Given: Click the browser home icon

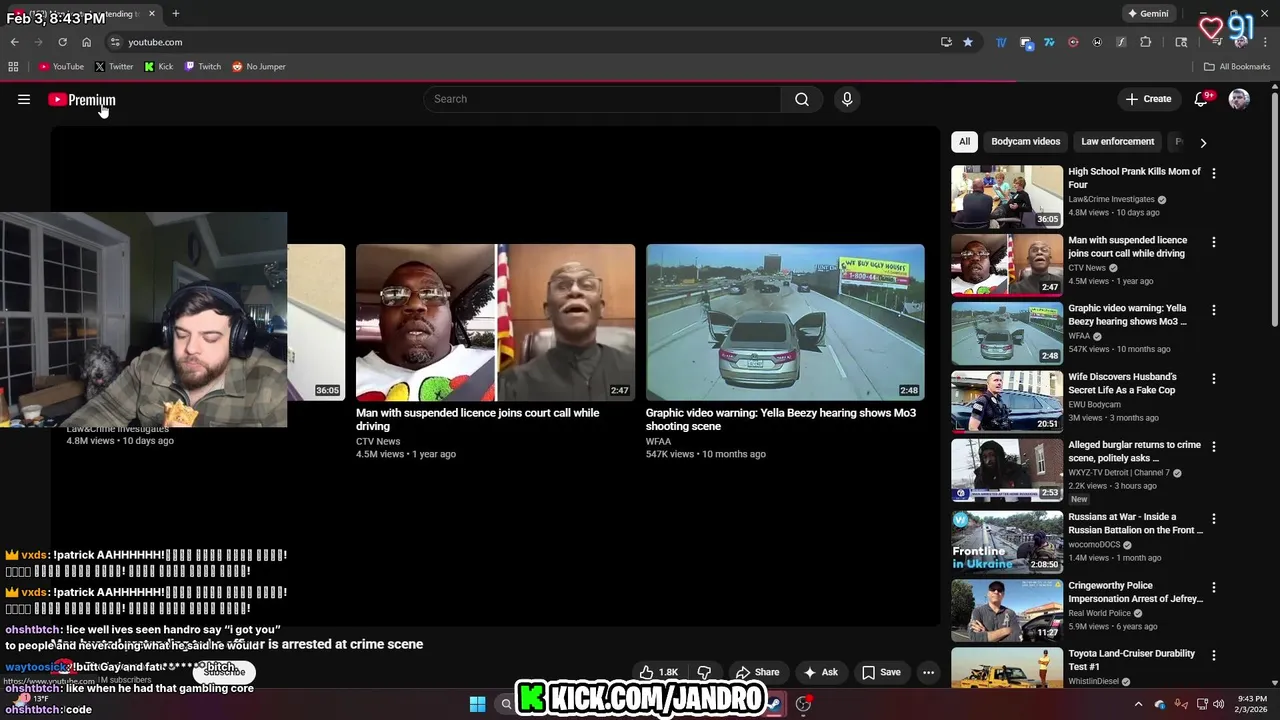Looking at the screenshot, I should pyautogui.click(x=86, y=42).
